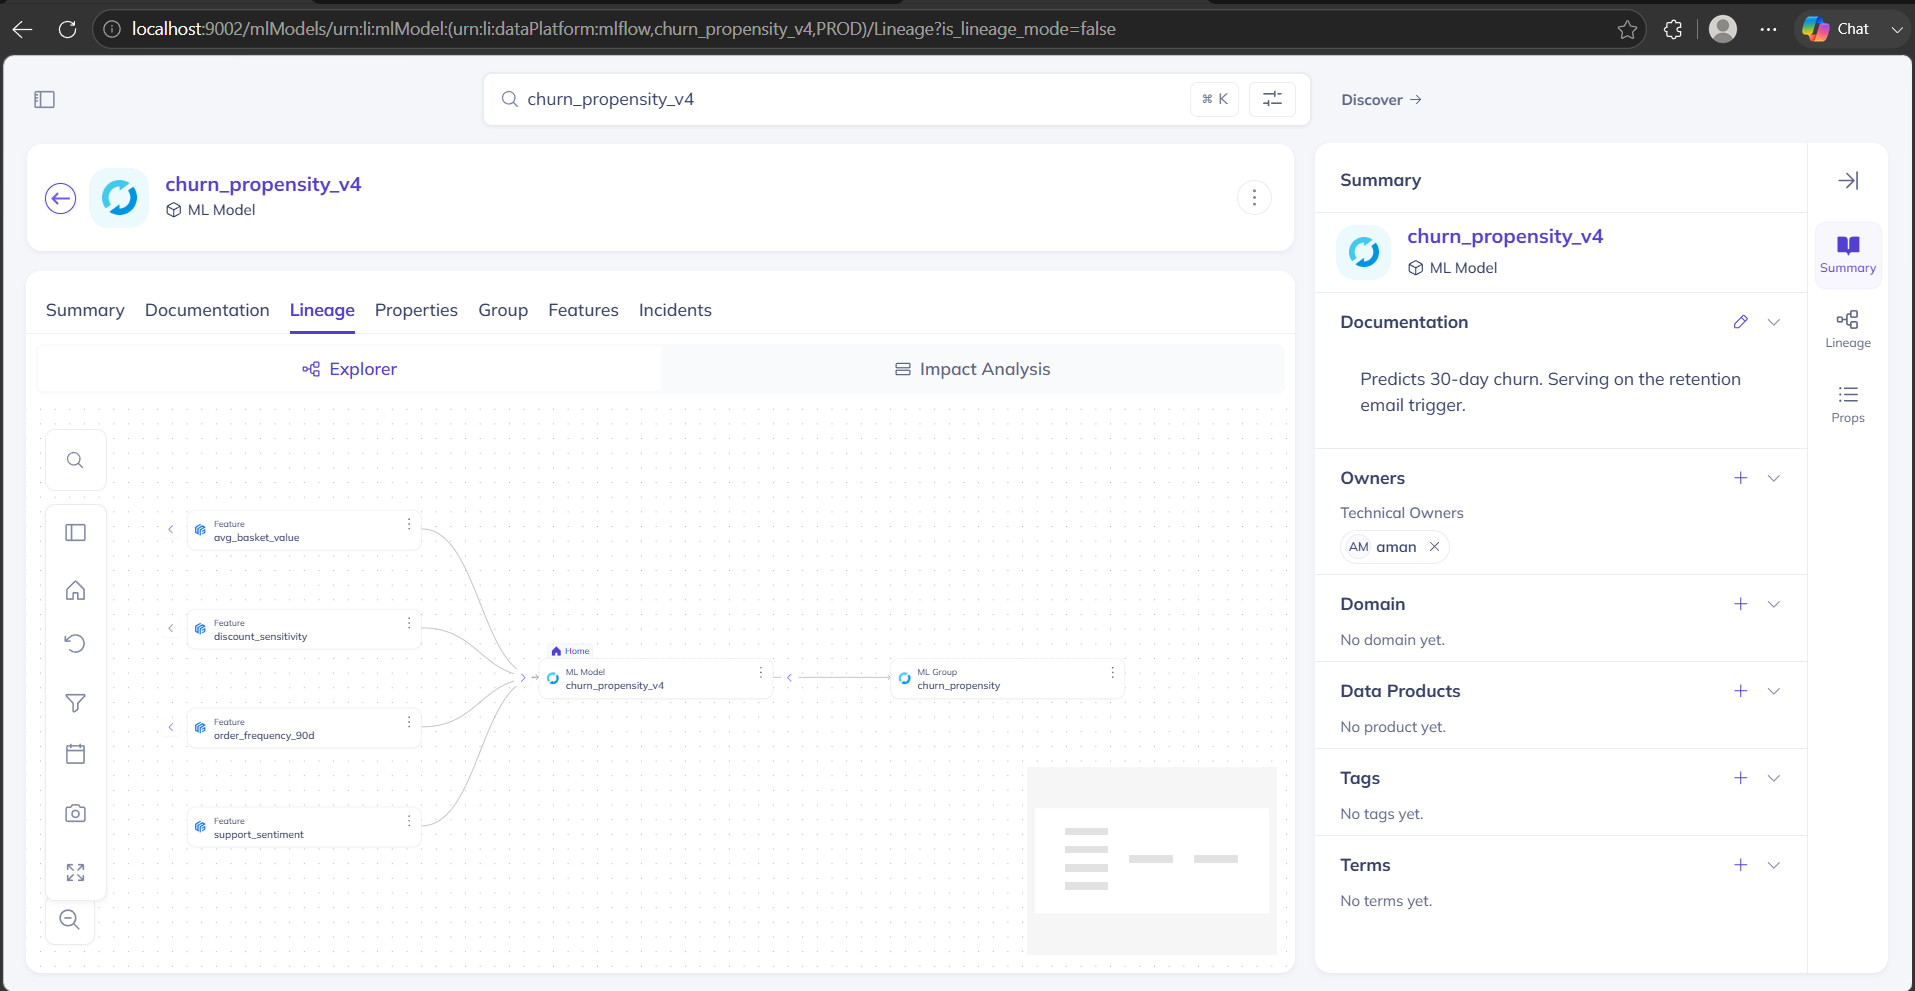Collapse upstream arrow on churn_propensity_v4 node
The height and width of the screenshot is (991, 1915).
(x=523, y=678)
